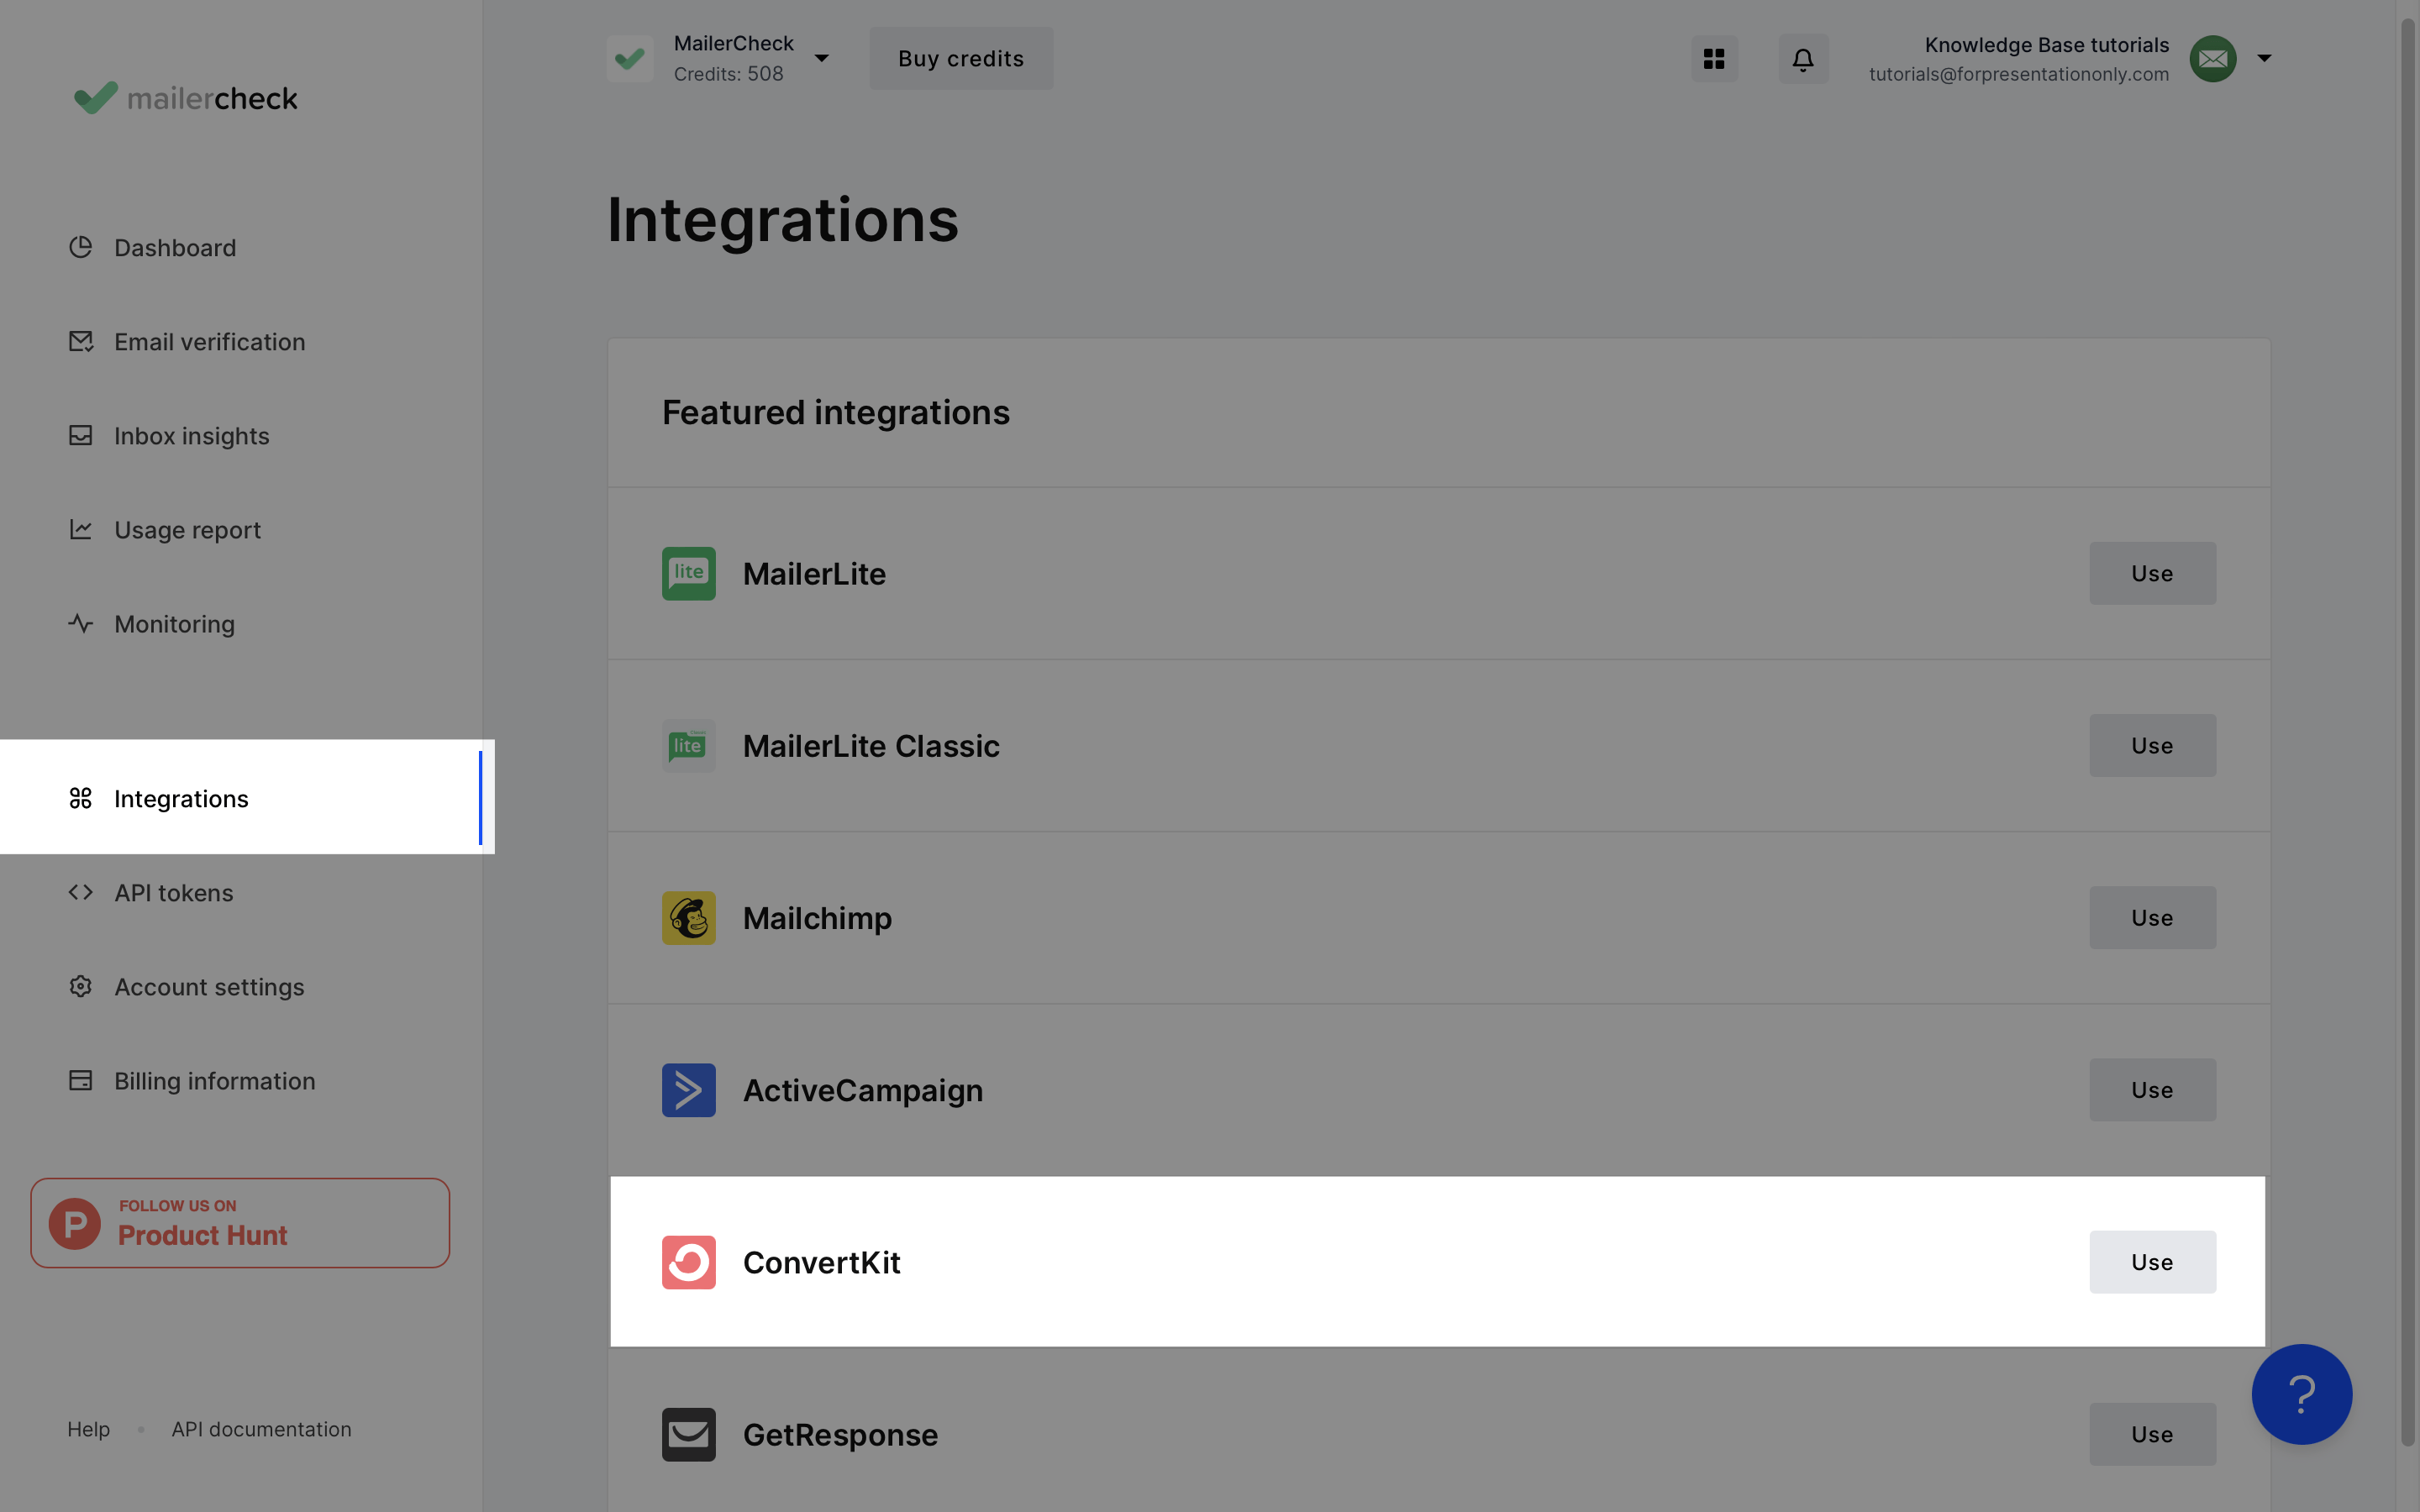Open the Dashboard menu item

(174, 247)
